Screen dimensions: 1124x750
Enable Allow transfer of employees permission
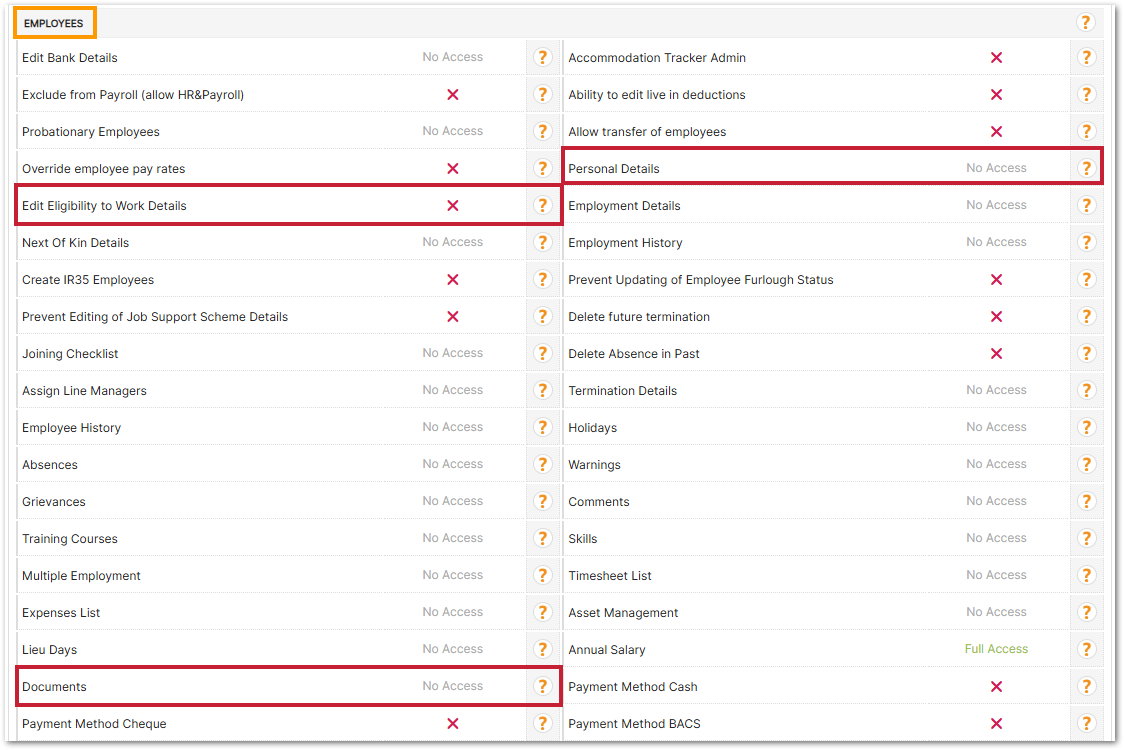click(x=996, y=132)
